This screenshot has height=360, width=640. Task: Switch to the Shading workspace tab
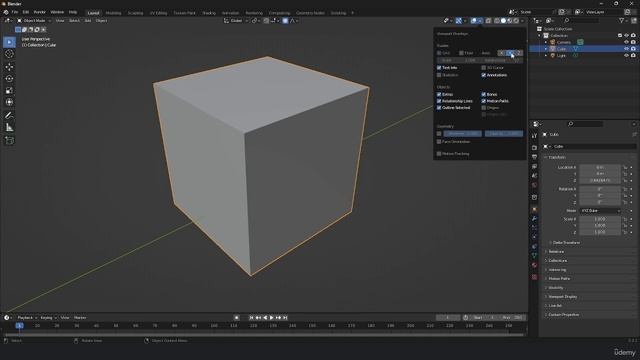coord(209,13)
